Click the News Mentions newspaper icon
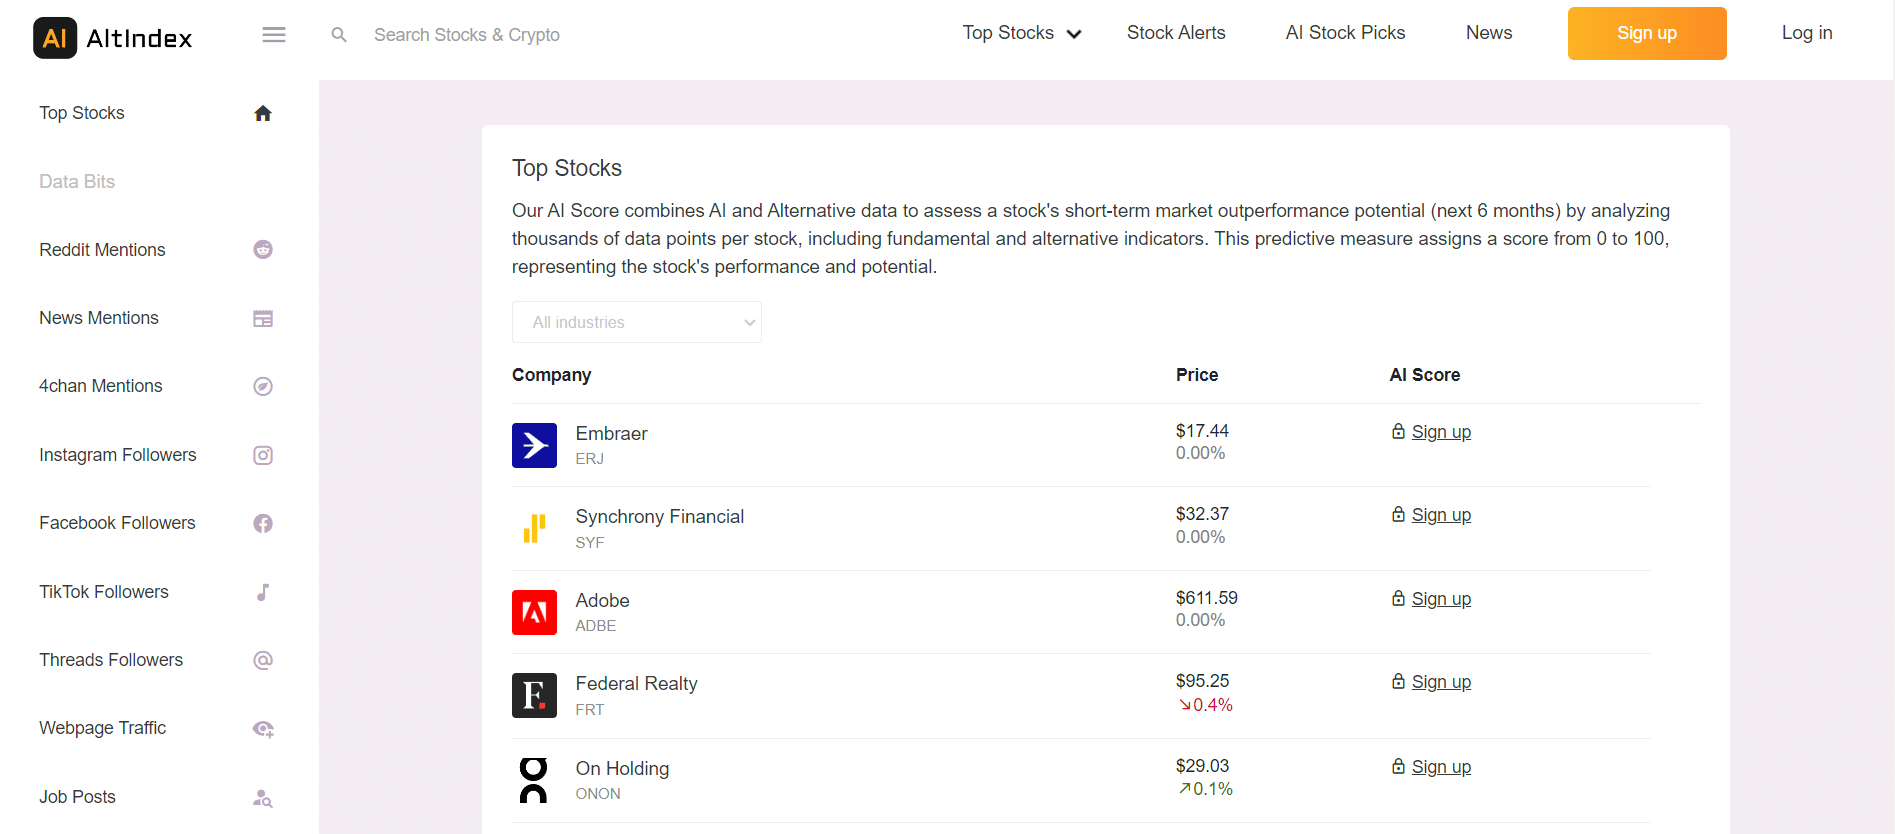The image size is (1895, 834). point(263,319)
